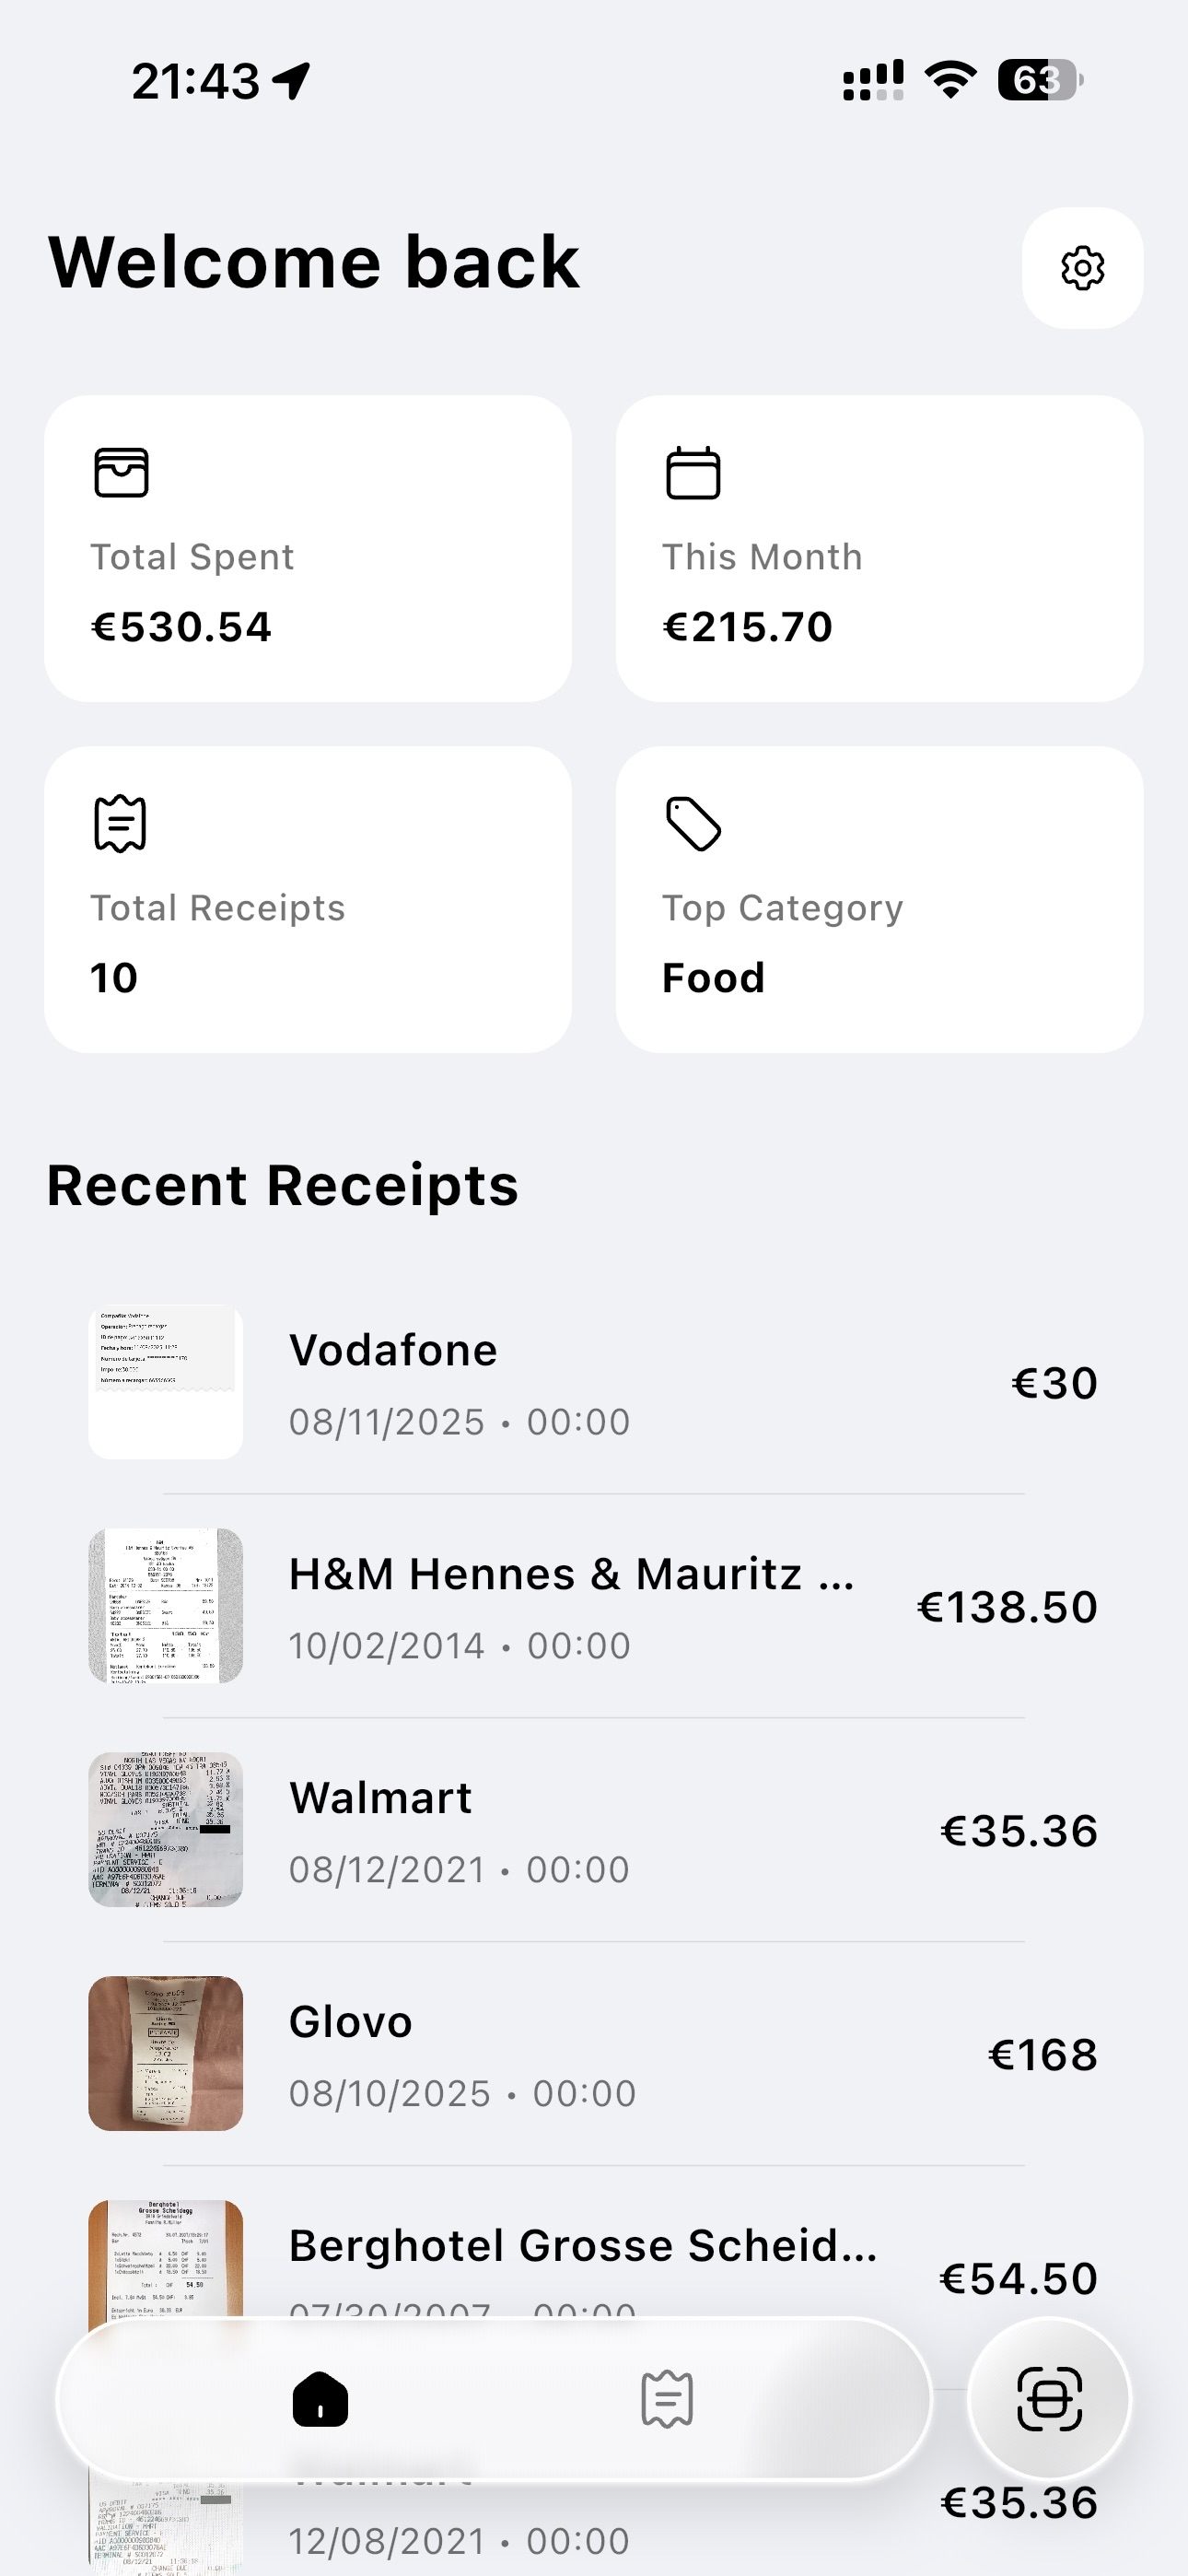The image size is (1188, 2576).
Task: Tap the Walmart €35.36 amount
Action: pyautogui.click(x=1018, y=1831)
